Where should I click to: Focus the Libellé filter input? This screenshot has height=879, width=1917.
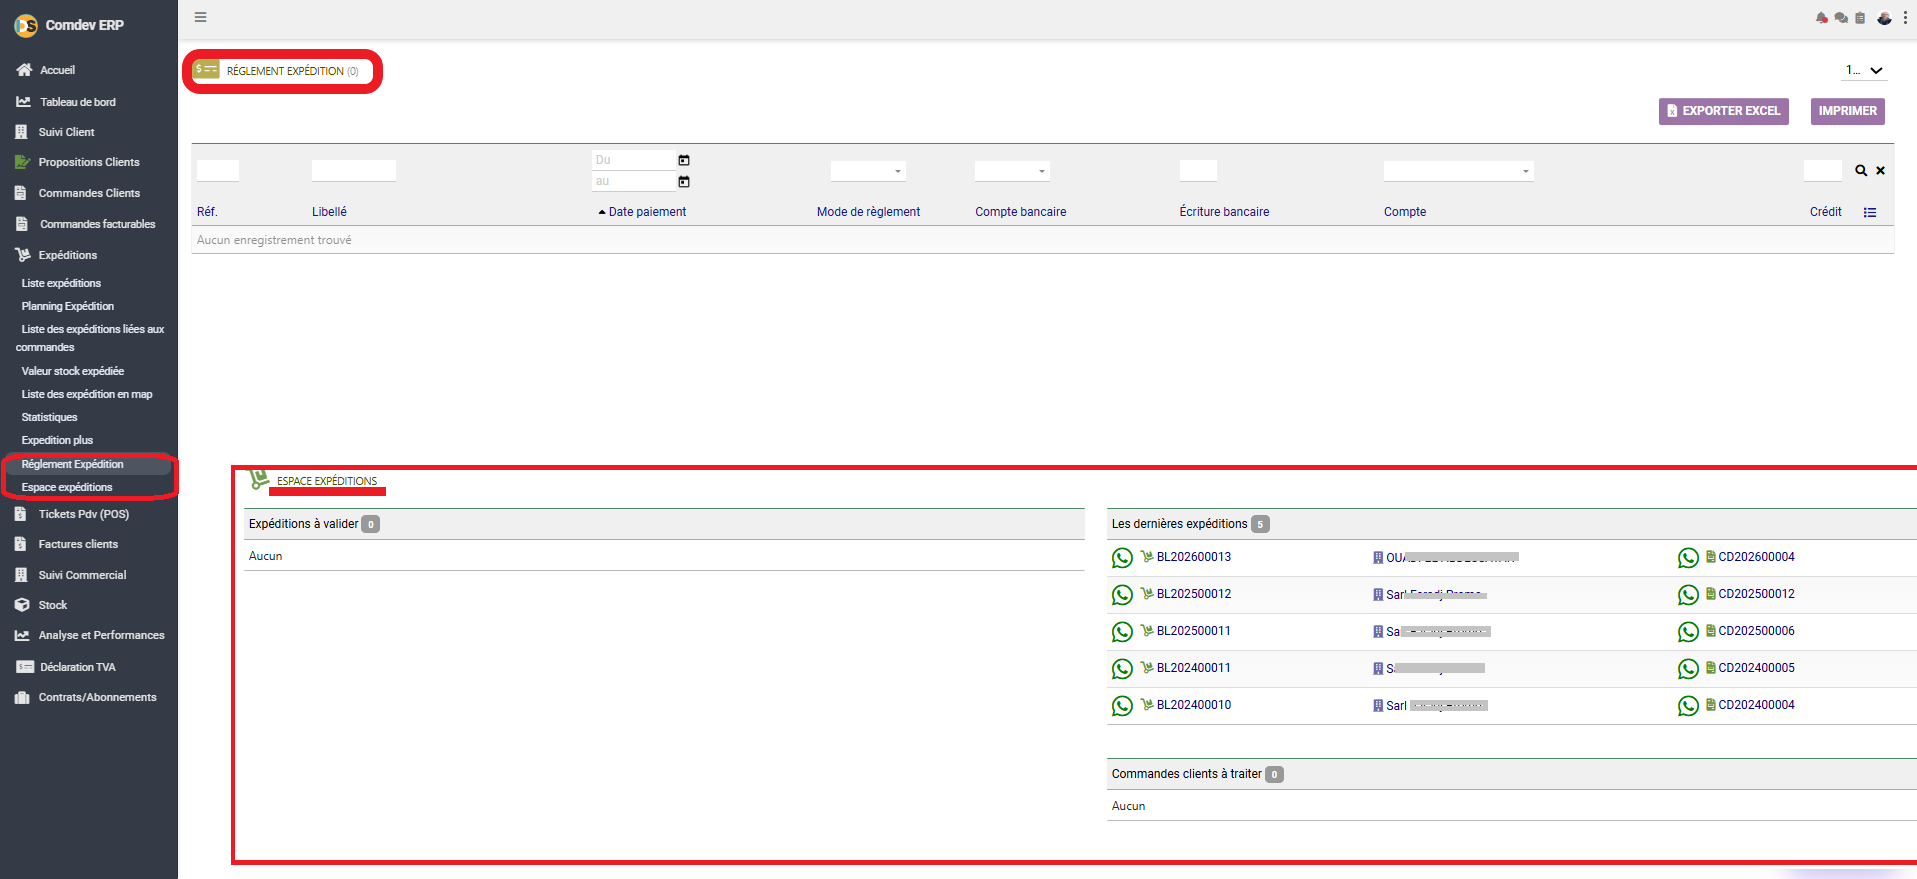pyautogui.click(x=354, y=171)
